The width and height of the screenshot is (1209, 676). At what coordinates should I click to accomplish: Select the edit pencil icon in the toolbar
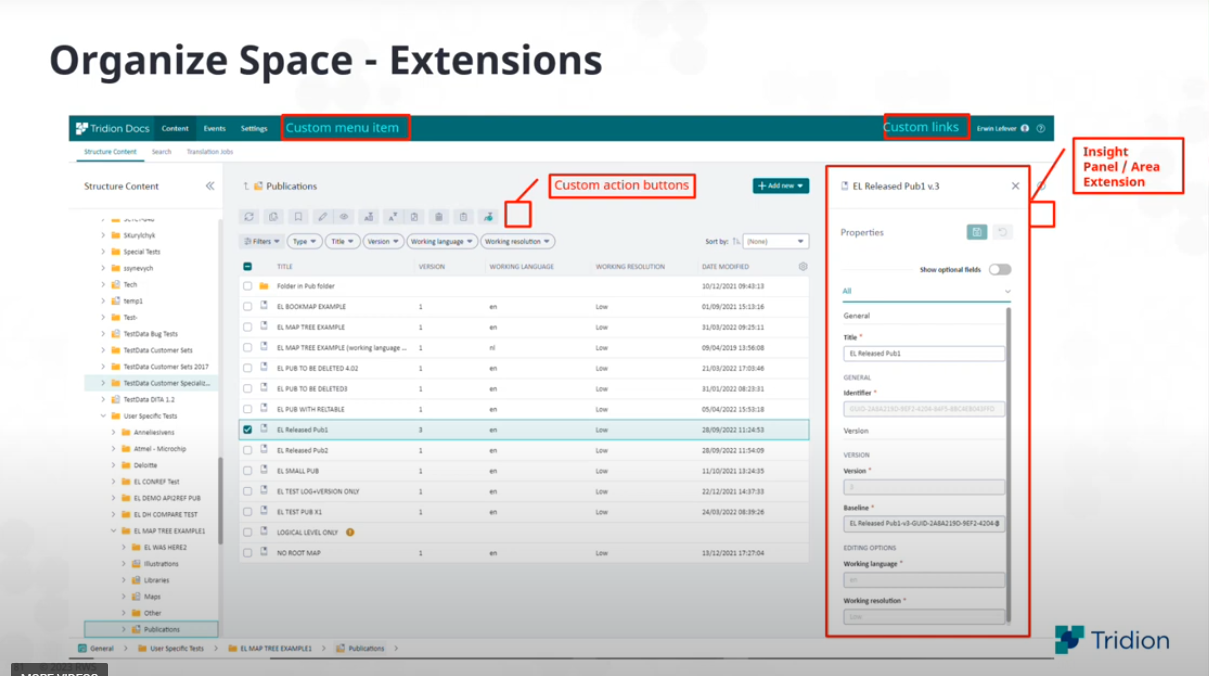pyautogui.click(x=322, y=216)
